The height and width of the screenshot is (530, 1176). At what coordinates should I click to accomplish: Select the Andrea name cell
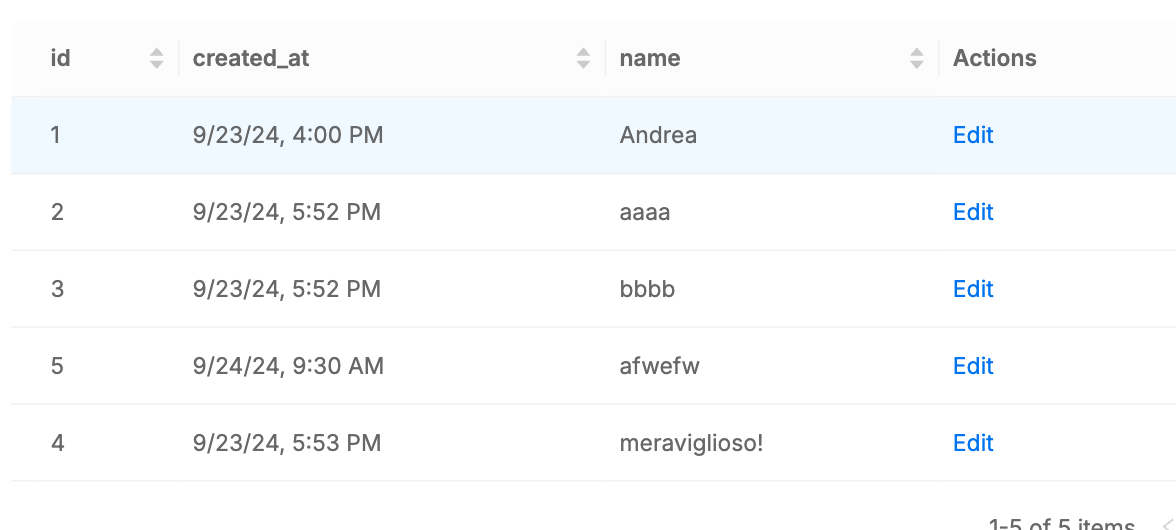pos(658,135)
